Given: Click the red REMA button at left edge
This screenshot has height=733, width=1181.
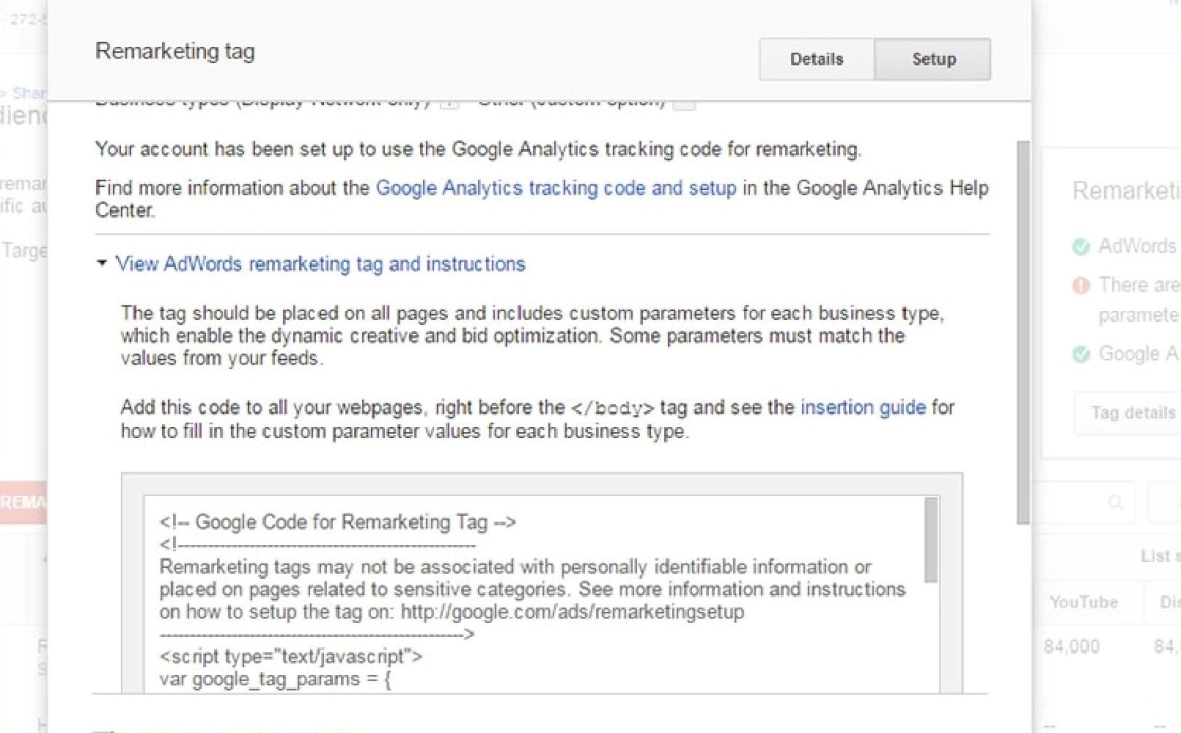Looking at the screenshot, I should (x=22, y=502).
